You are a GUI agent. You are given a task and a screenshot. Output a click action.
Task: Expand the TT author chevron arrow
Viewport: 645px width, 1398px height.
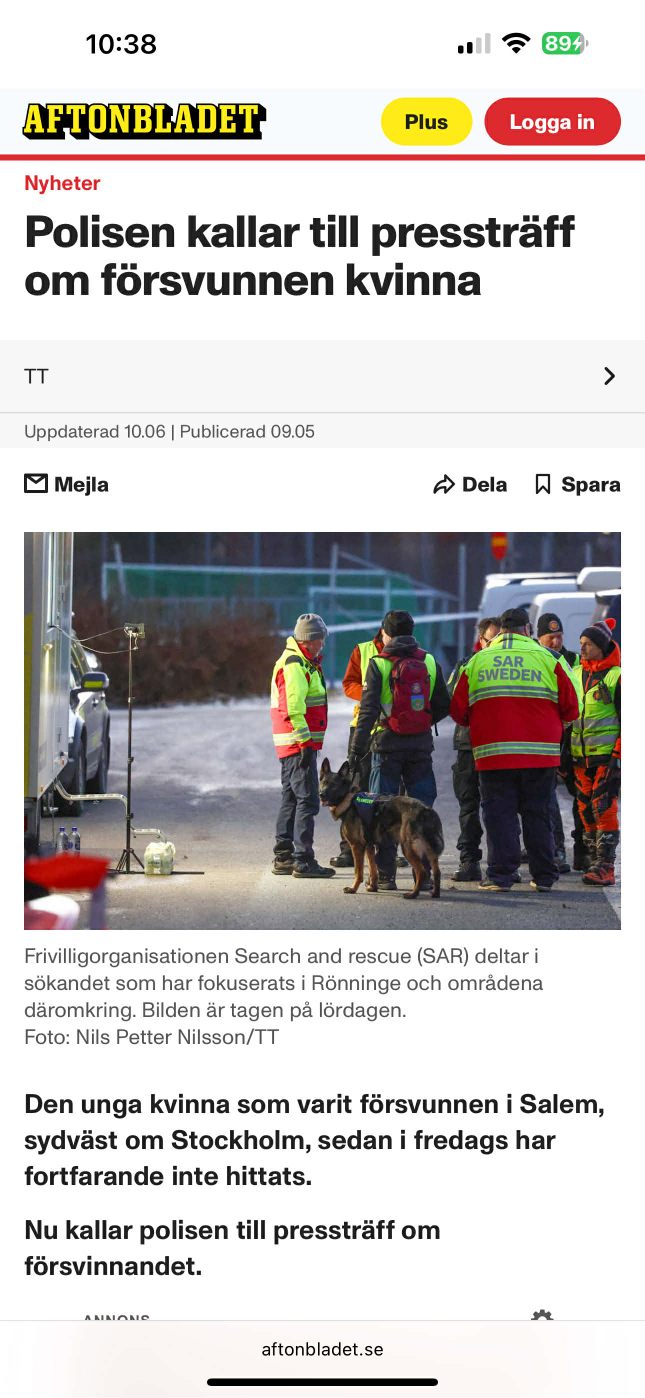pos(609,376)
